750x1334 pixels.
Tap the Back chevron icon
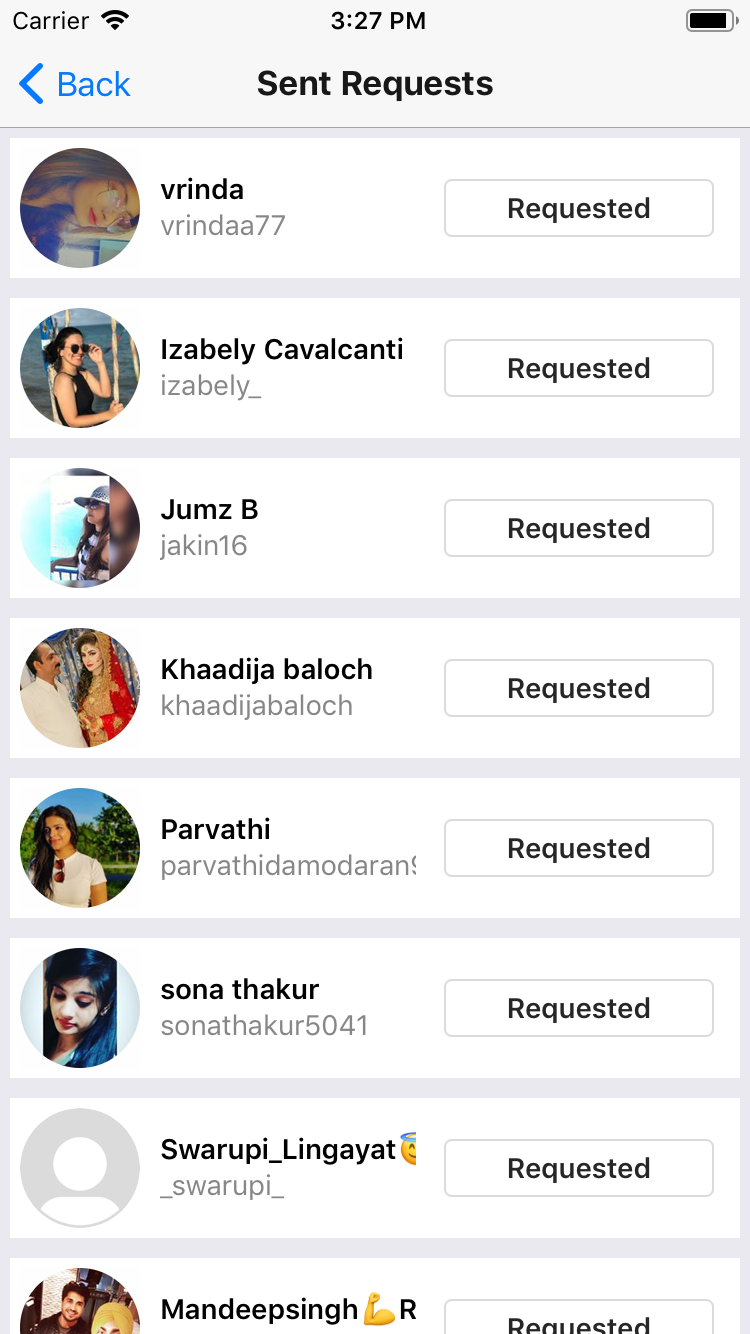pos(32,84)
